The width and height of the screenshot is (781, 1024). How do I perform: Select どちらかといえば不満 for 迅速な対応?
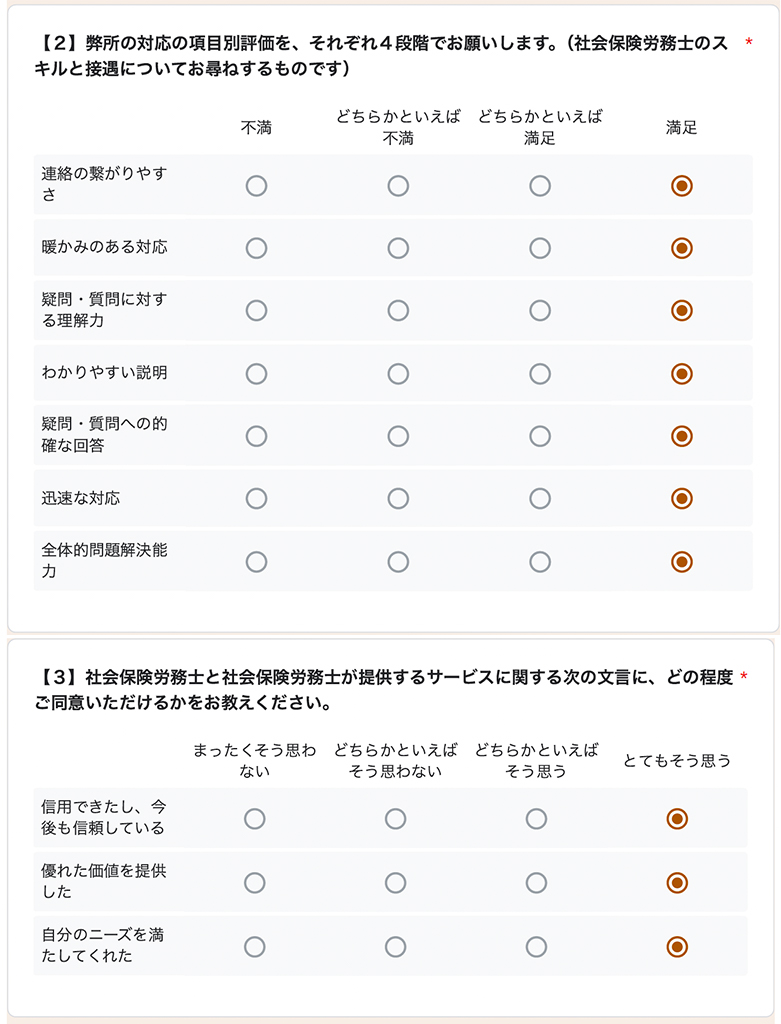[398, 498]
